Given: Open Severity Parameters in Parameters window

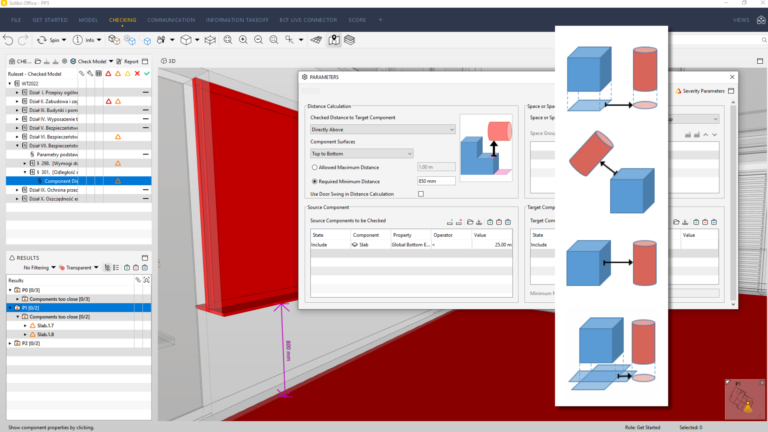Looking at the screenshot, I should [x=700, y=91].
